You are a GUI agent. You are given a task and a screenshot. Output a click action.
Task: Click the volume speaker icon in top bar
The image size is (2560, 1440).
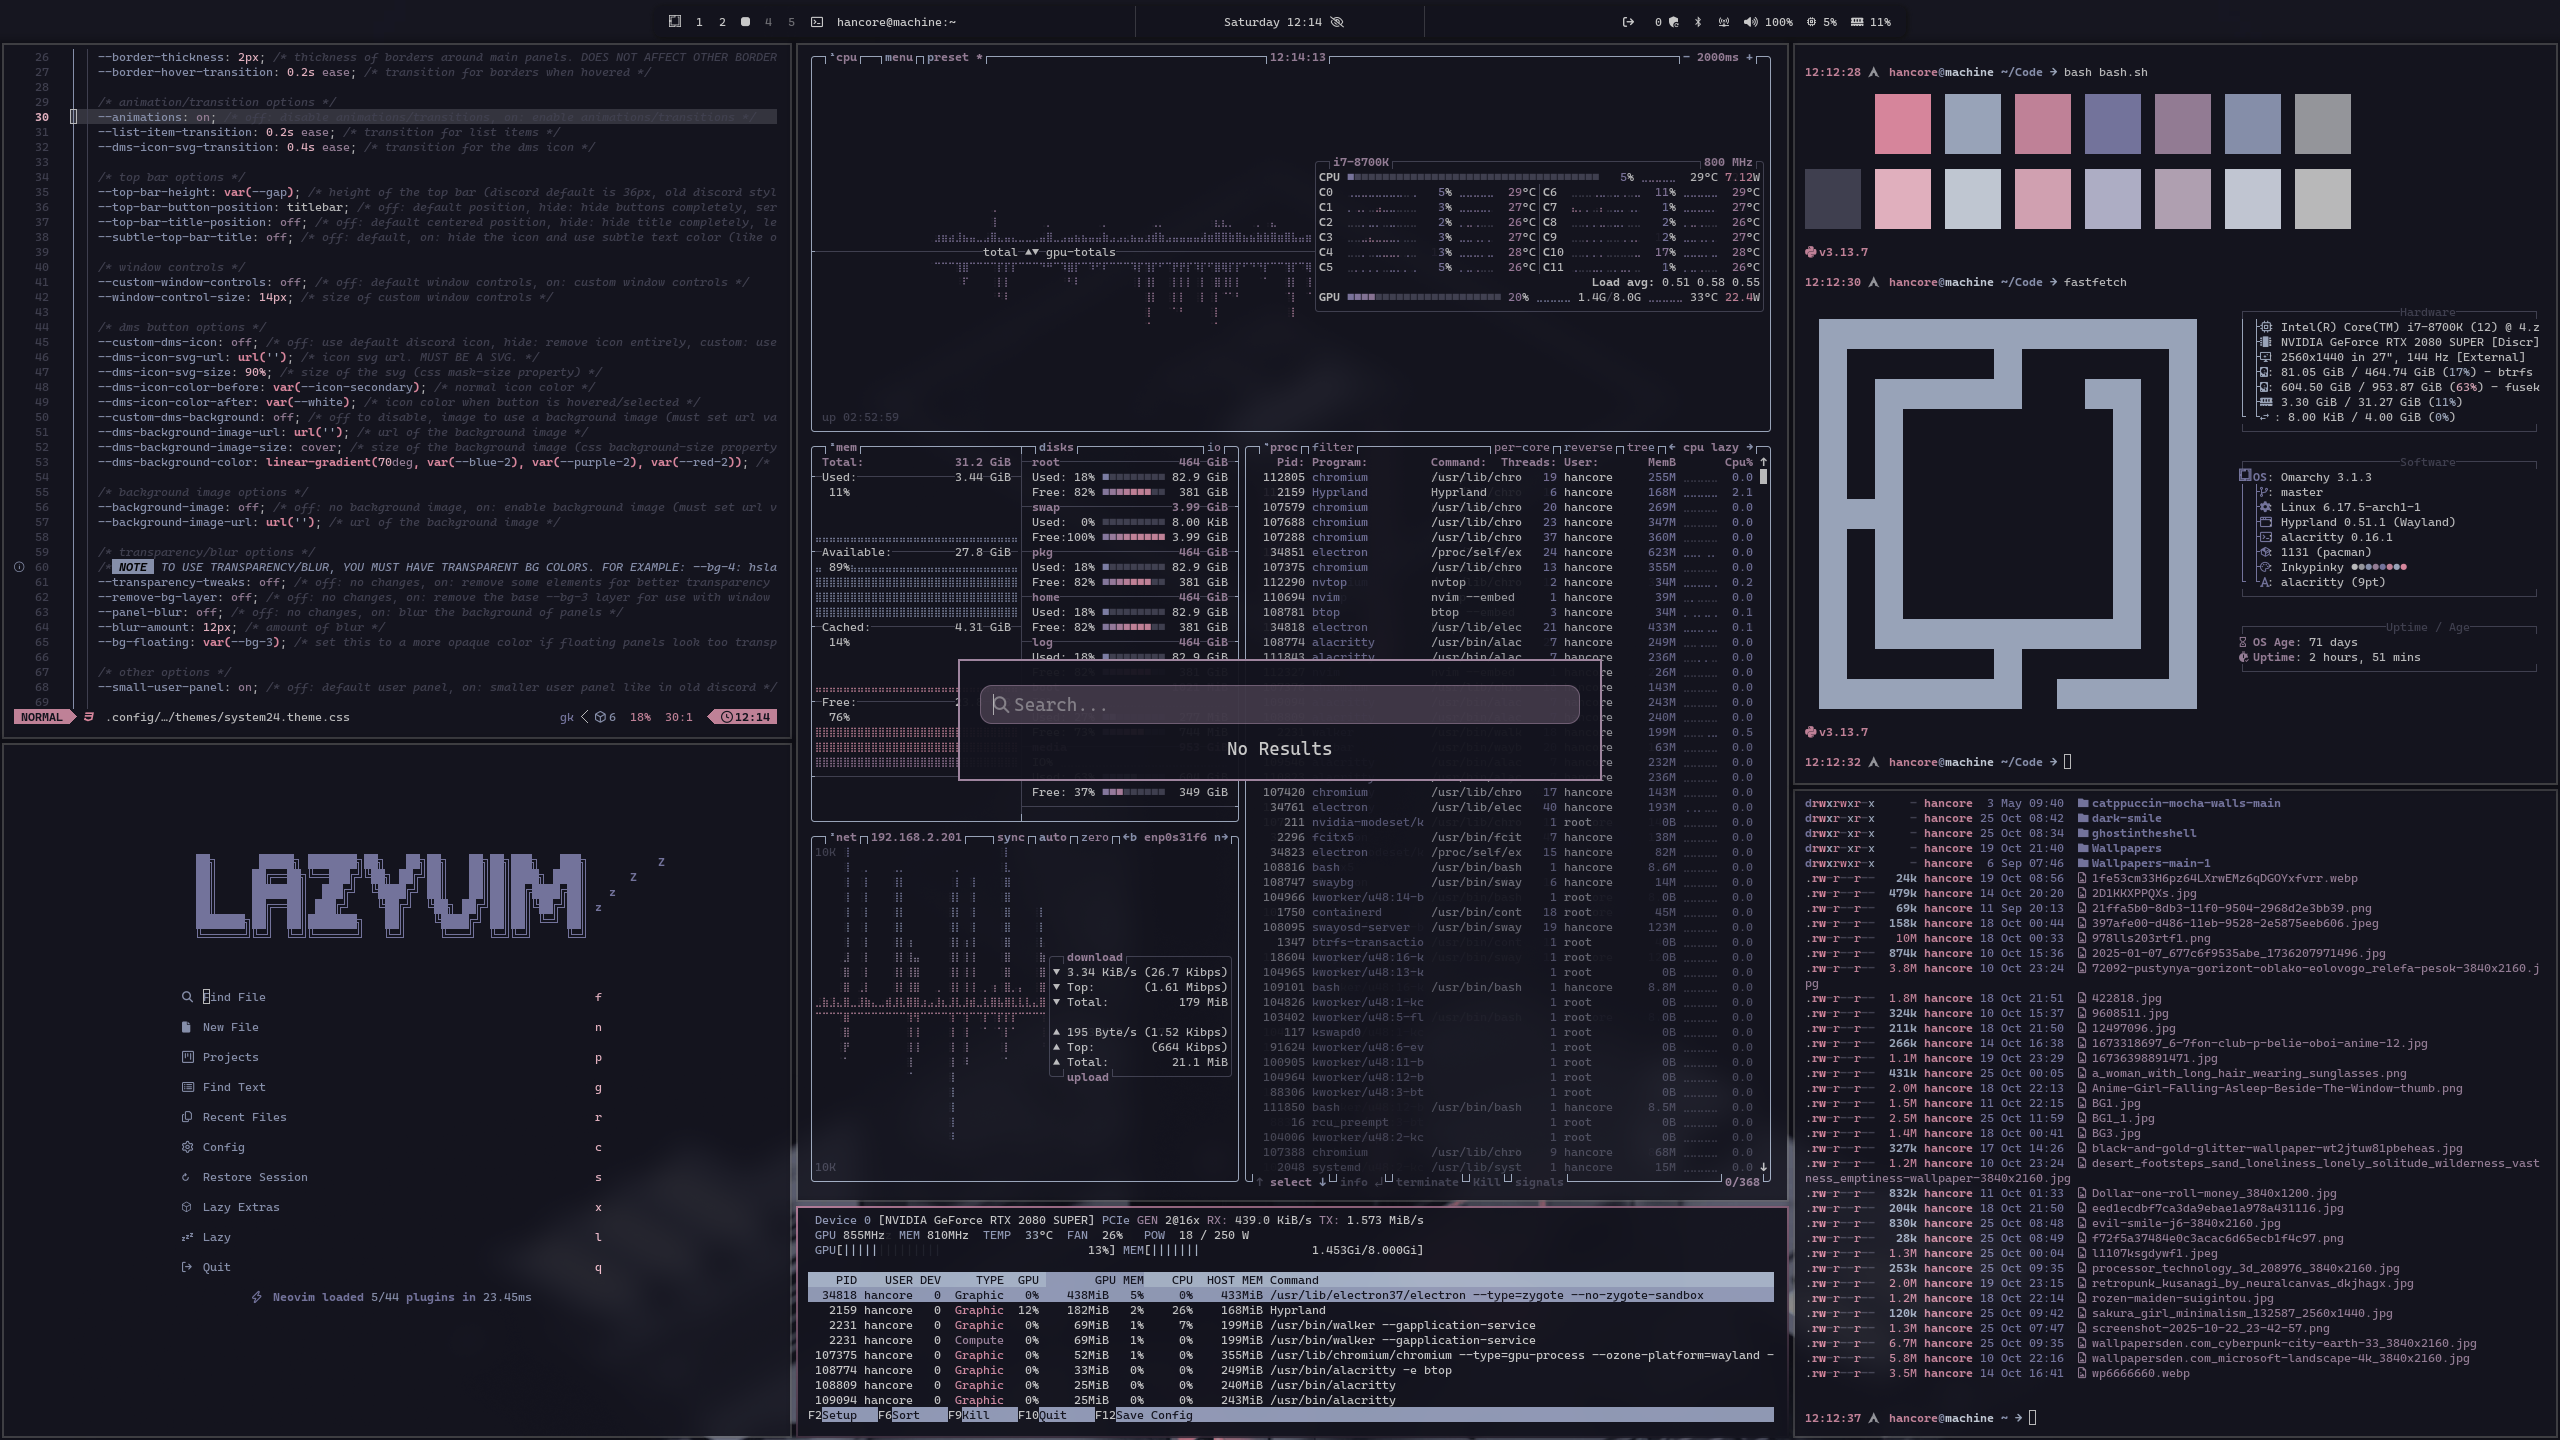(x=1750, y=22)
